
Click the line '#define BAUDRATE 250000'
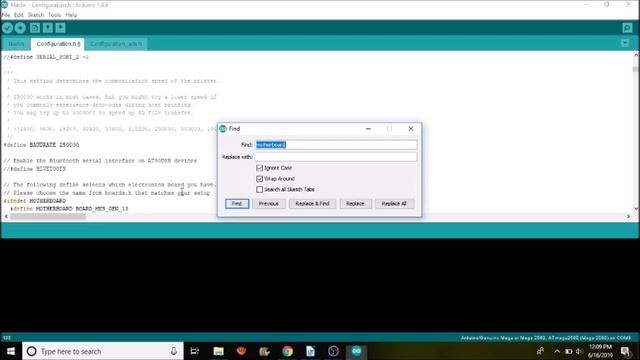tap(41, 145)
